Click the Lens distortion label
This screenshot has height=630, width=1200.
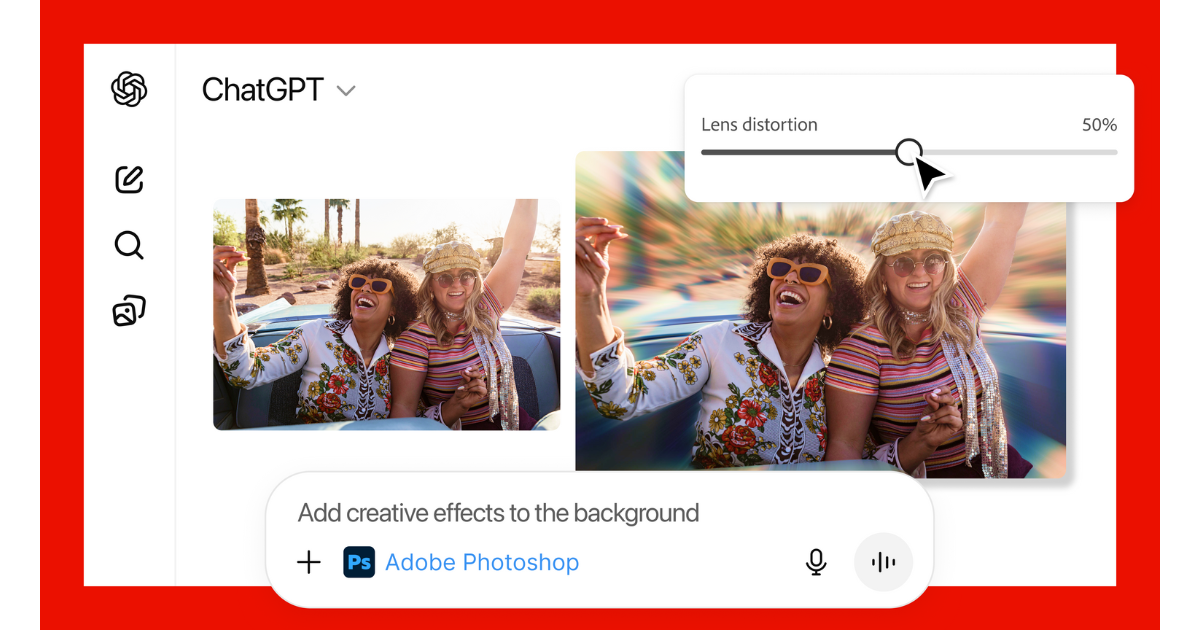tap(759, 125)
